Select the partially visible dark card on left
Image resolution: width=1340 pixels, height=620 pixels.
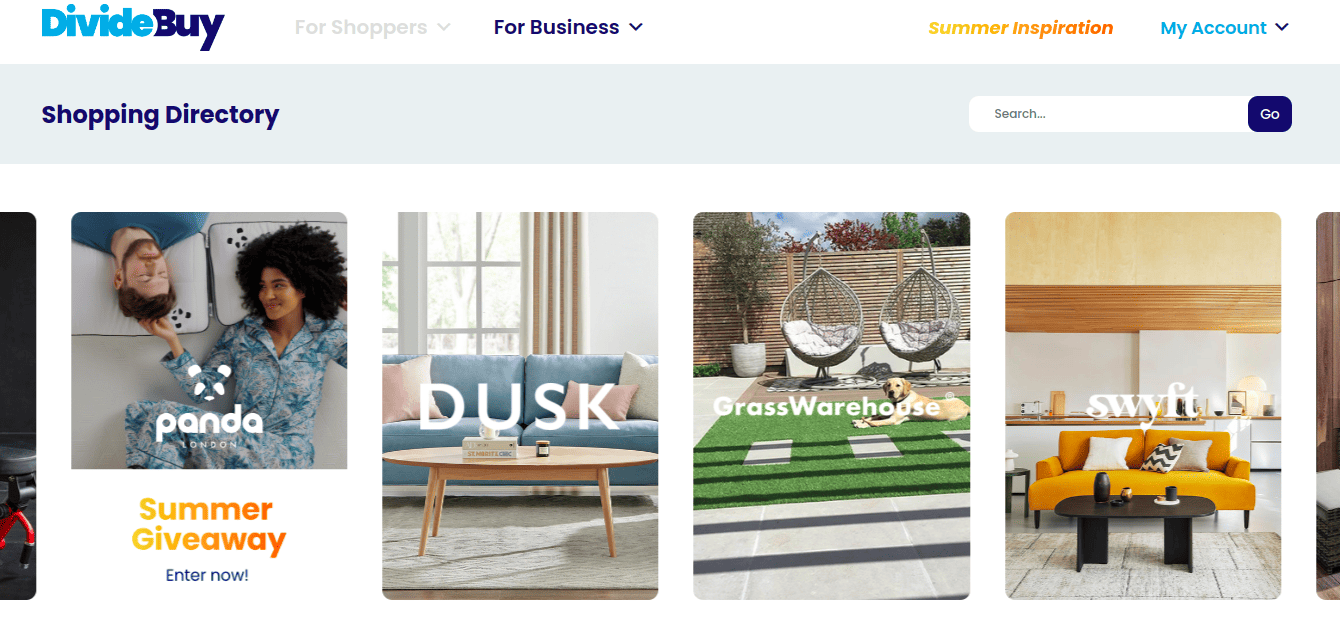(x=18, y=406)
